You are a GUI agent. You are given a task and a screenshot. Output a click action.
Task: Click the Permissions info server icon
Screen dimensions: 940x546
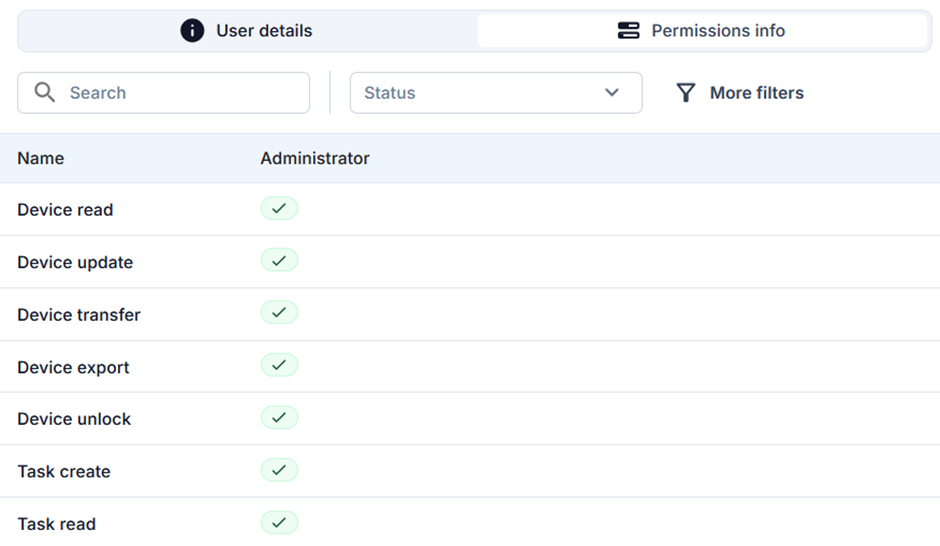[628, 31]
